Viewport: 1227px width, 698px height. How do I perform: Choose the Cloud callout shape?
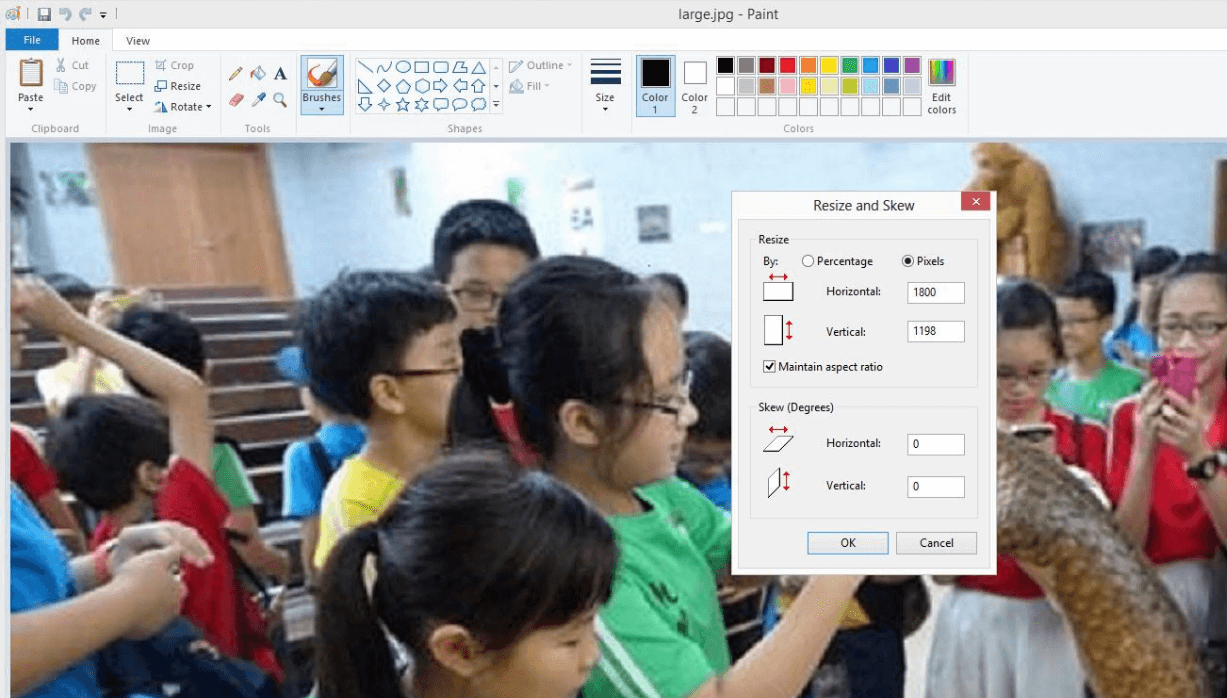click(x=479, y=104)
